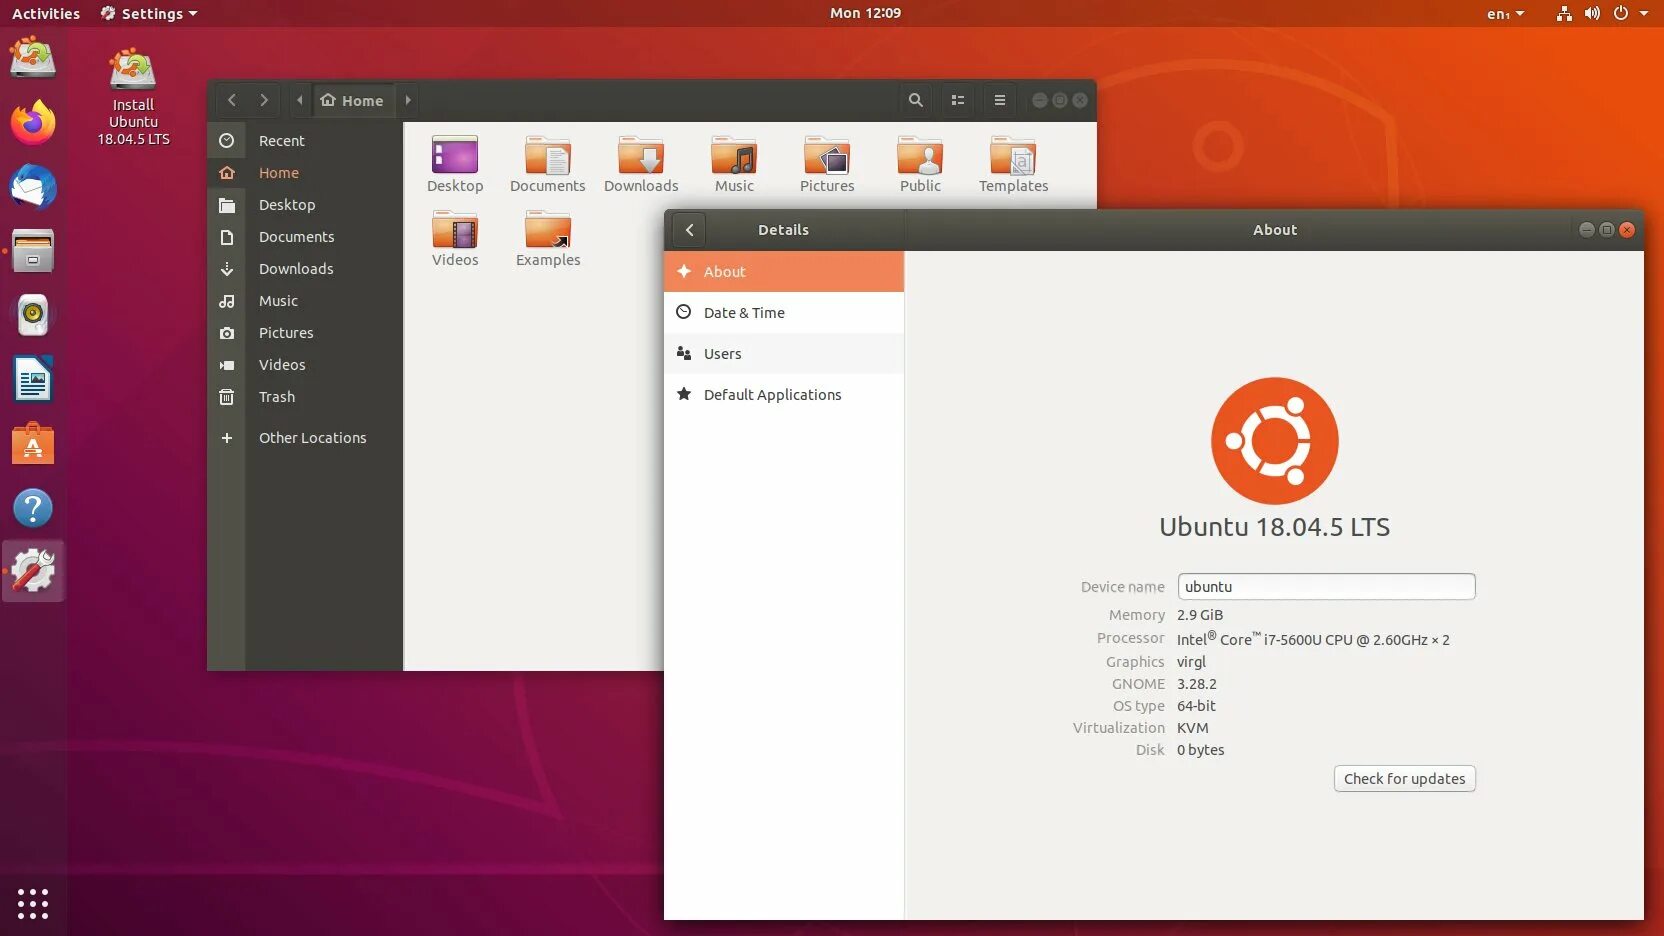Image resolution: width=1664 pixels, height=936 pixels.
Task: Click path bar left scroll arrow
Action: pyautogui.click(x=299, y=100)
